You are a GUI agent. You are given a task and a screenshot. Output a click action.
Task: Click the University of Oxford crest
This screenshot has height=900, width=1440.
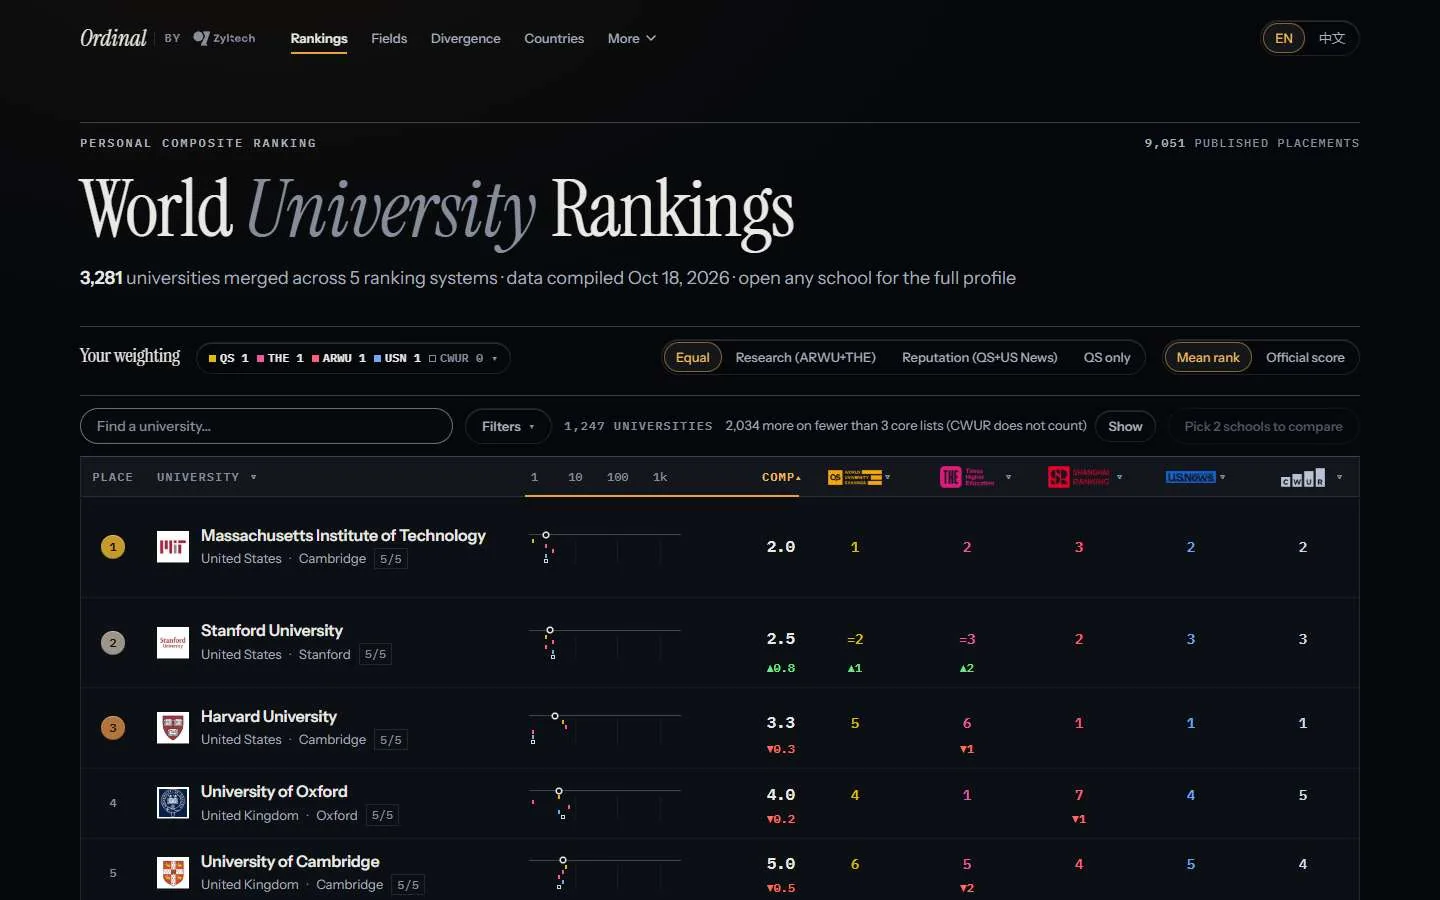point(173,803)
